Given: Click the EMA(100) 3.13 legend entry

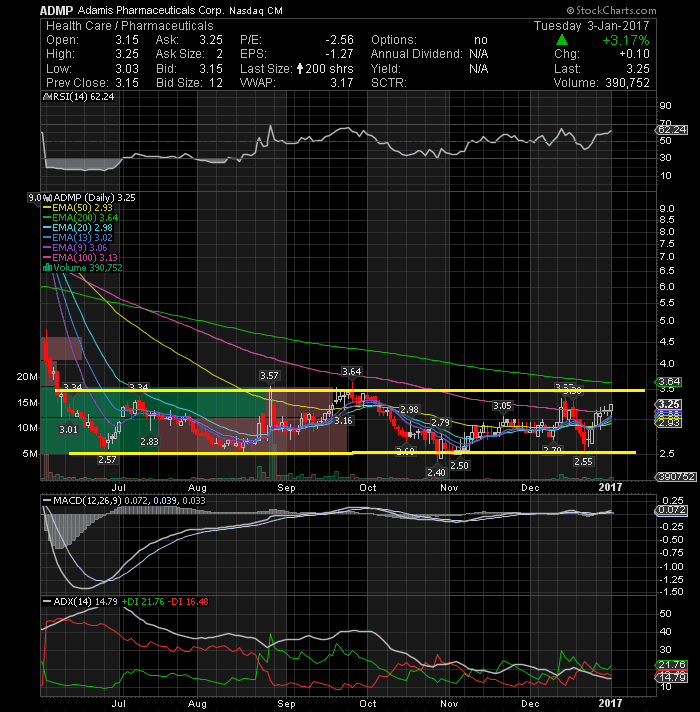Looking at the screenshot, I should click(80, 257).
